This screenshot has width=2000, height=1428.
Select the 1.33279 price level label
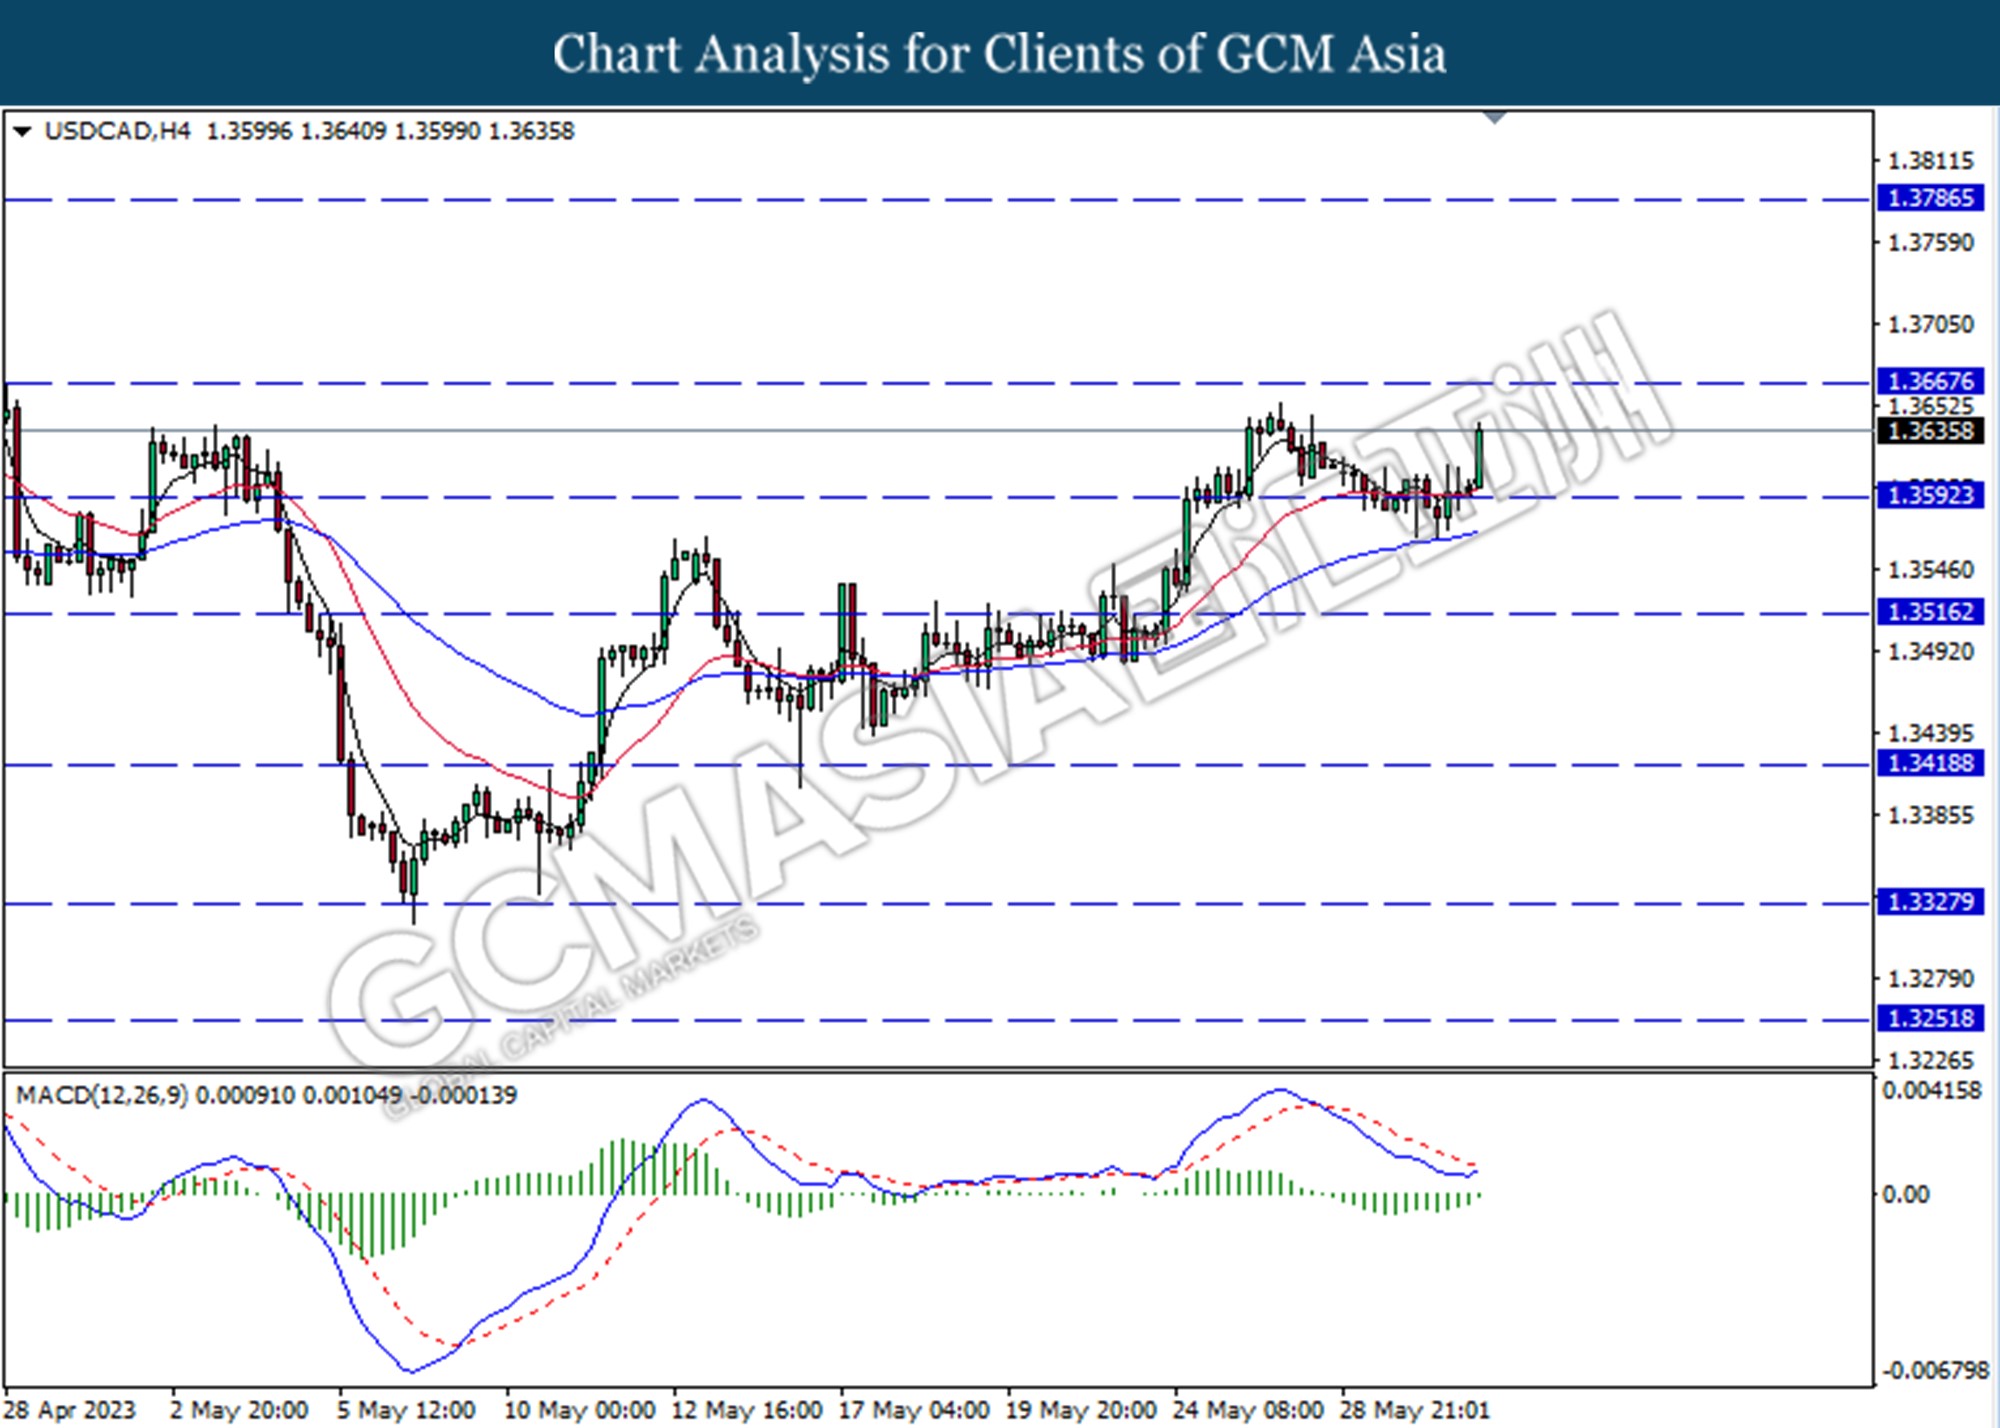[1930, 902]
